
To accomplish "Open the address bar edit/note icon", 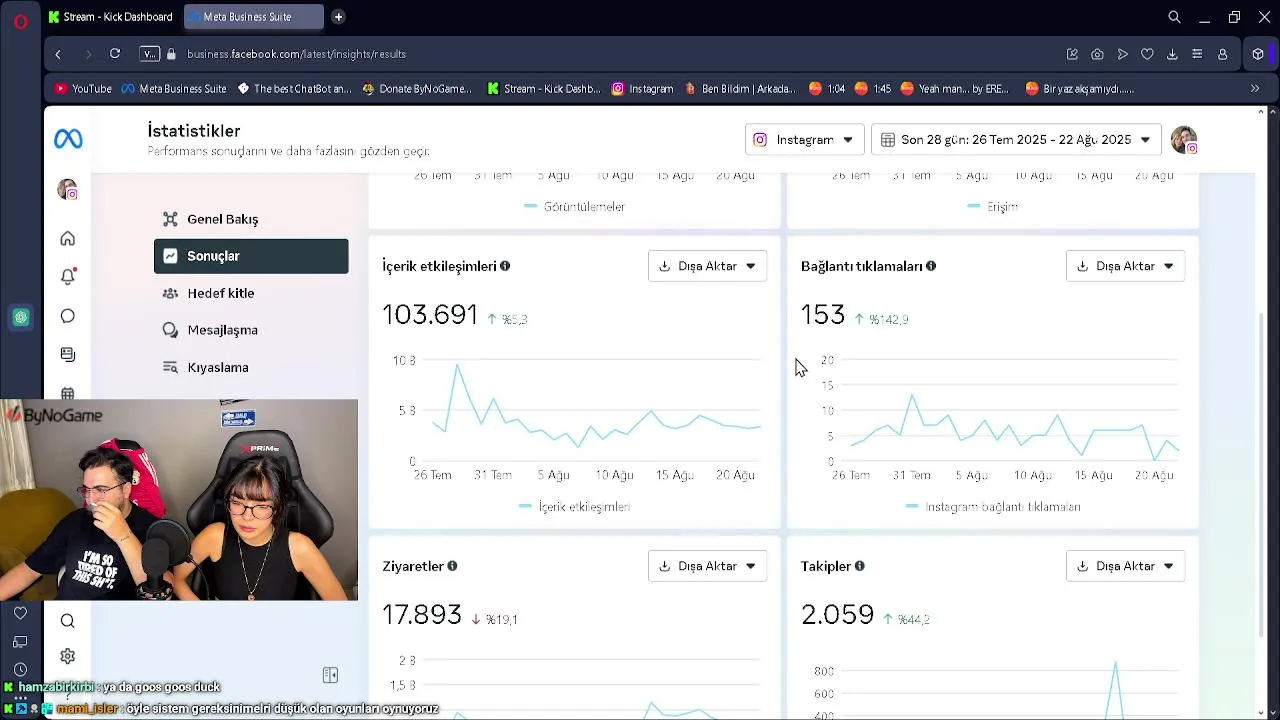I will point(1072,54).
